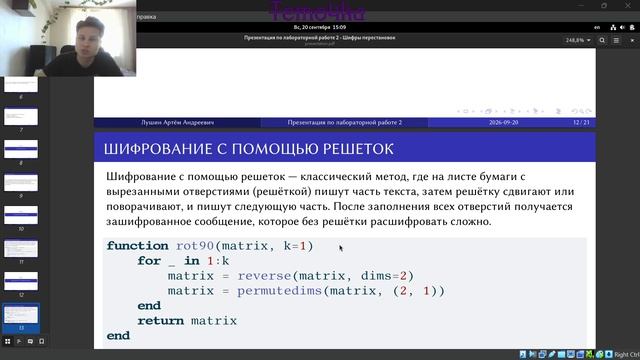Switch sidebar to the outline view
The height and width of the screenshot is (360, 640).
[19, 341]
